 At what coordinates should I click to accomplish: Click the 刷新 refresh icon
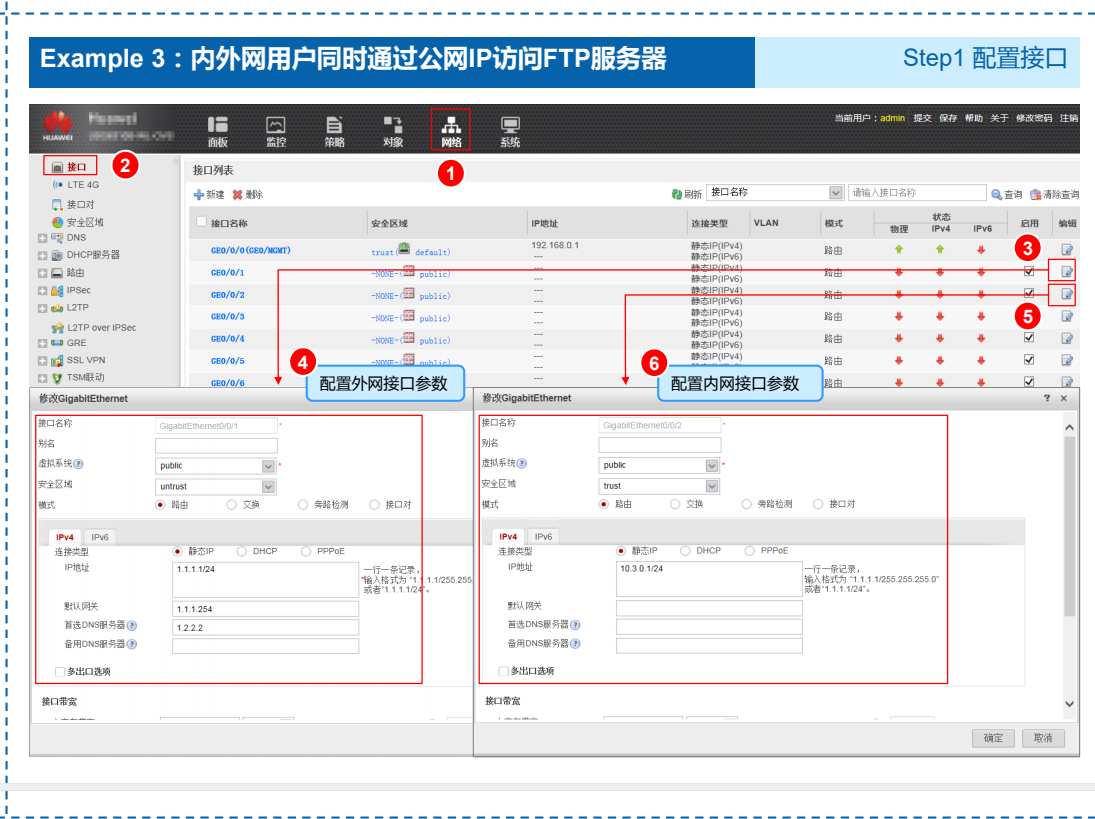[677, 194]
